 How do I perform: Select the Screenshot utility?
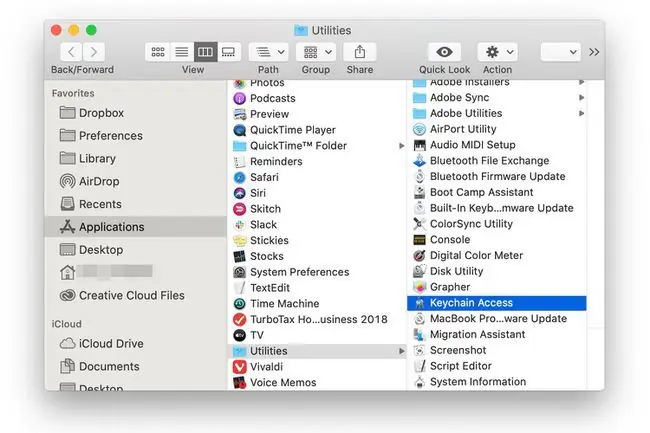pyautogui.click(x=497, y=350)
